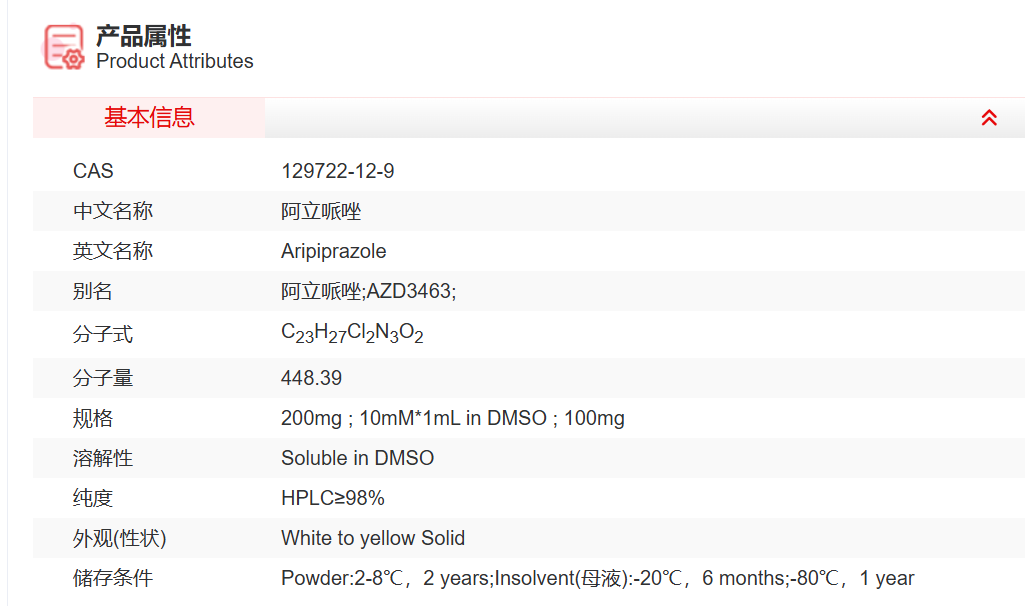Collapse the 基本信息 section using the red chevron
Viewport: 1025px width, 606px height.
[989, 118]
